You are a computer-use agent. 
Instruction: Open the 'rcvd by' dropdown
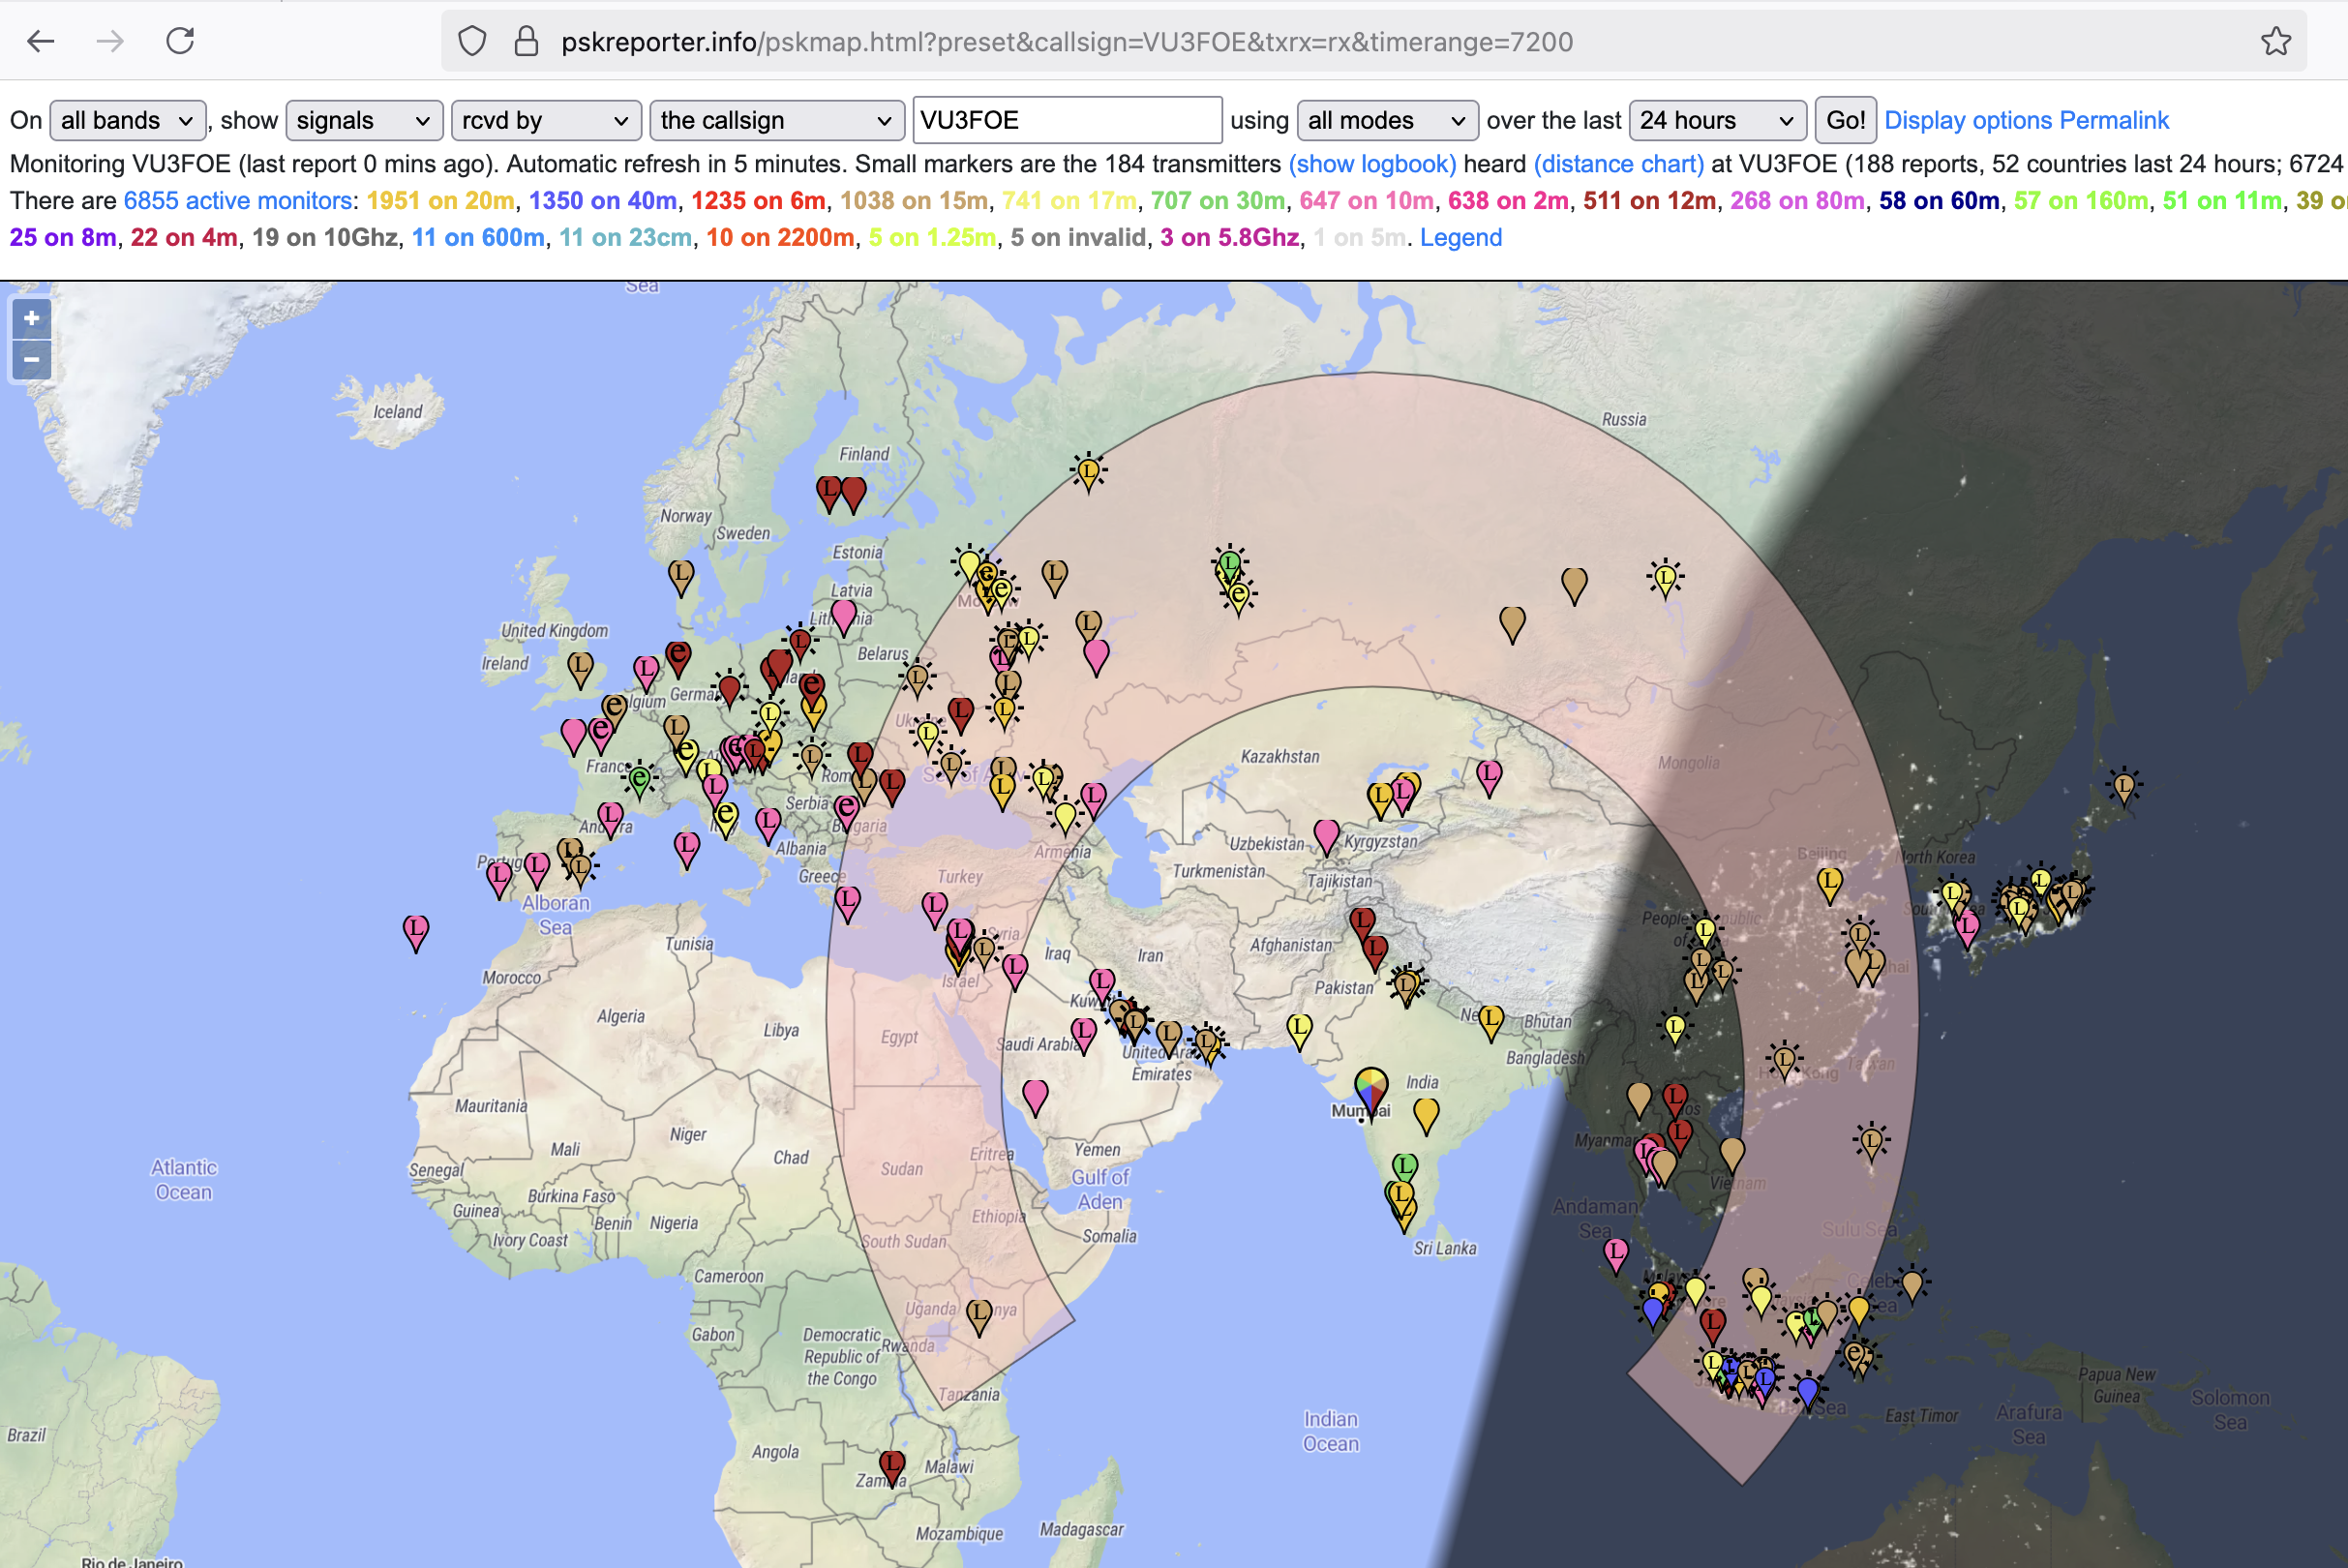546,121
